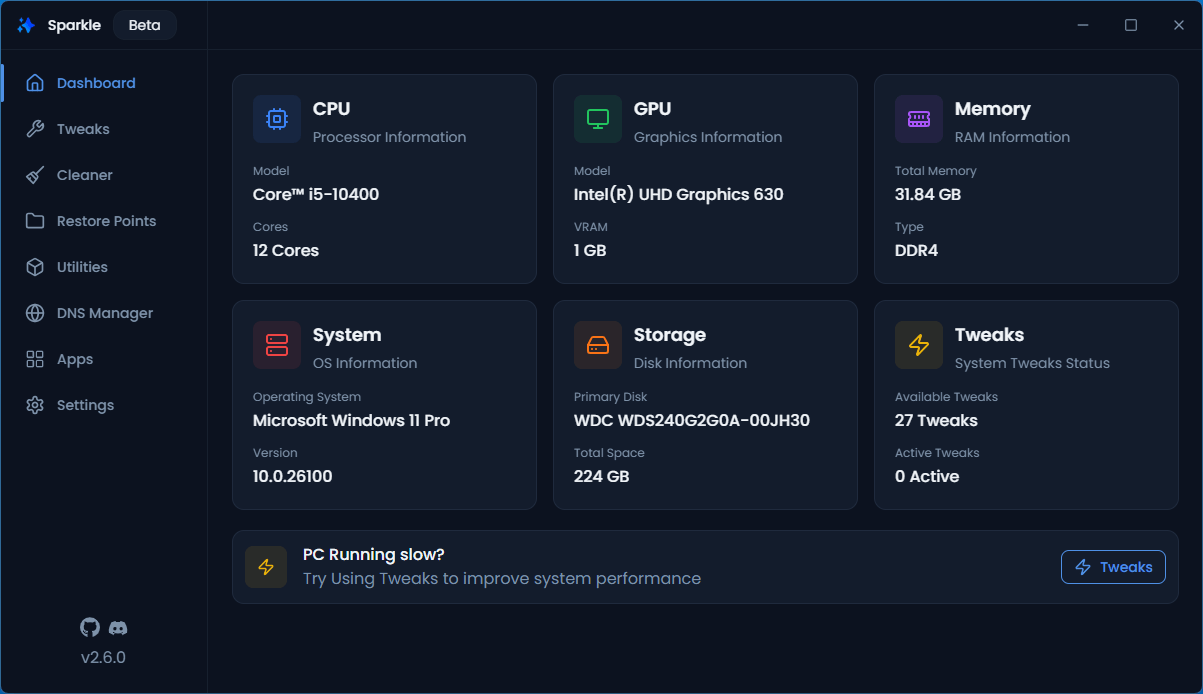Screen dimensions: 1203x694
Task: Click the Dashboard home icon in sidebar
Action: pos(35,83)
